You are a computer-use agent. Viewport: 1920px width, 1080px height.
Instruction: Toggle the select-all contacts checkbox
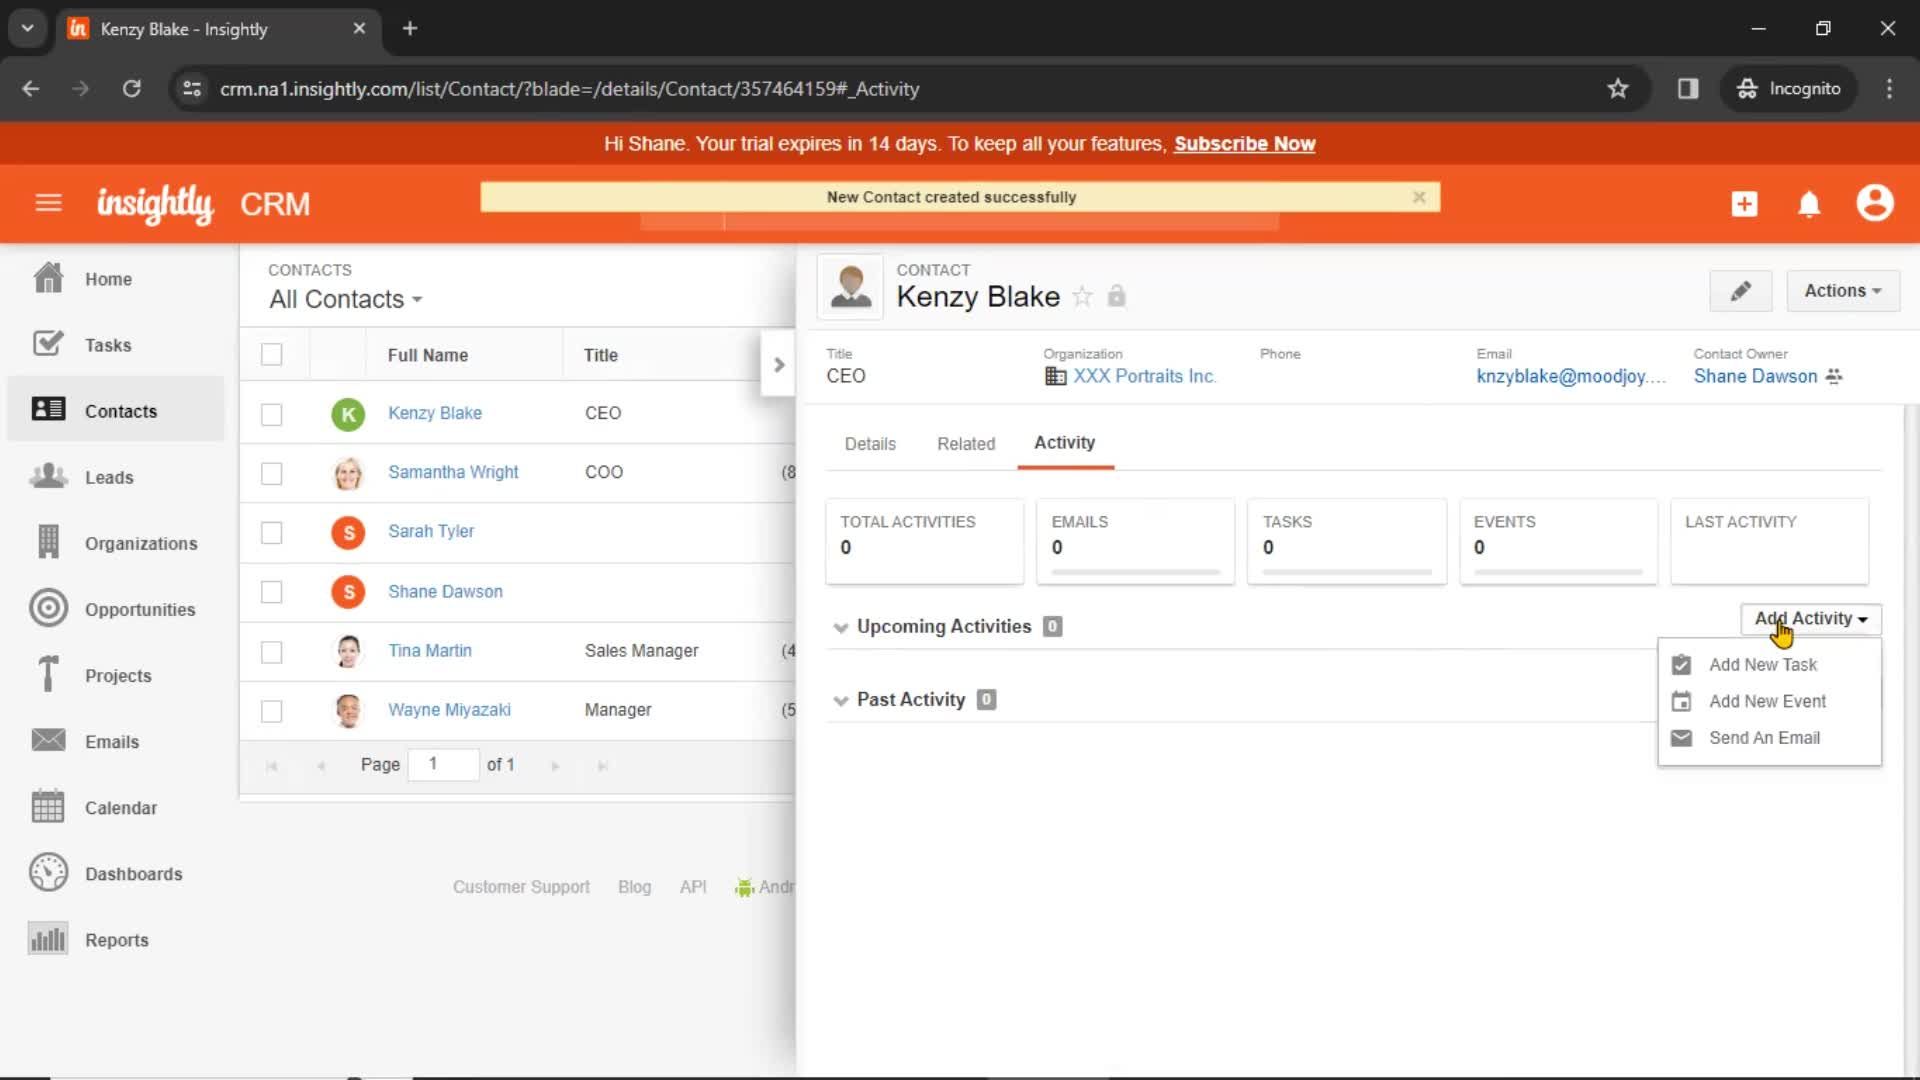tap(271, 354)
